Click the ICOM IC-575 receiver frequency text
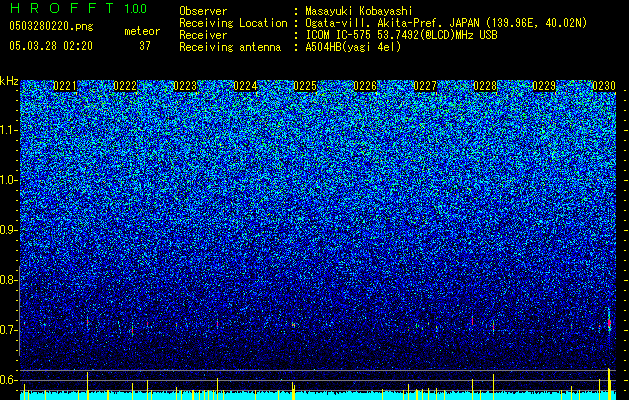Screen dimensions: 629x400 pyautogui.click(x=401, y=35)
